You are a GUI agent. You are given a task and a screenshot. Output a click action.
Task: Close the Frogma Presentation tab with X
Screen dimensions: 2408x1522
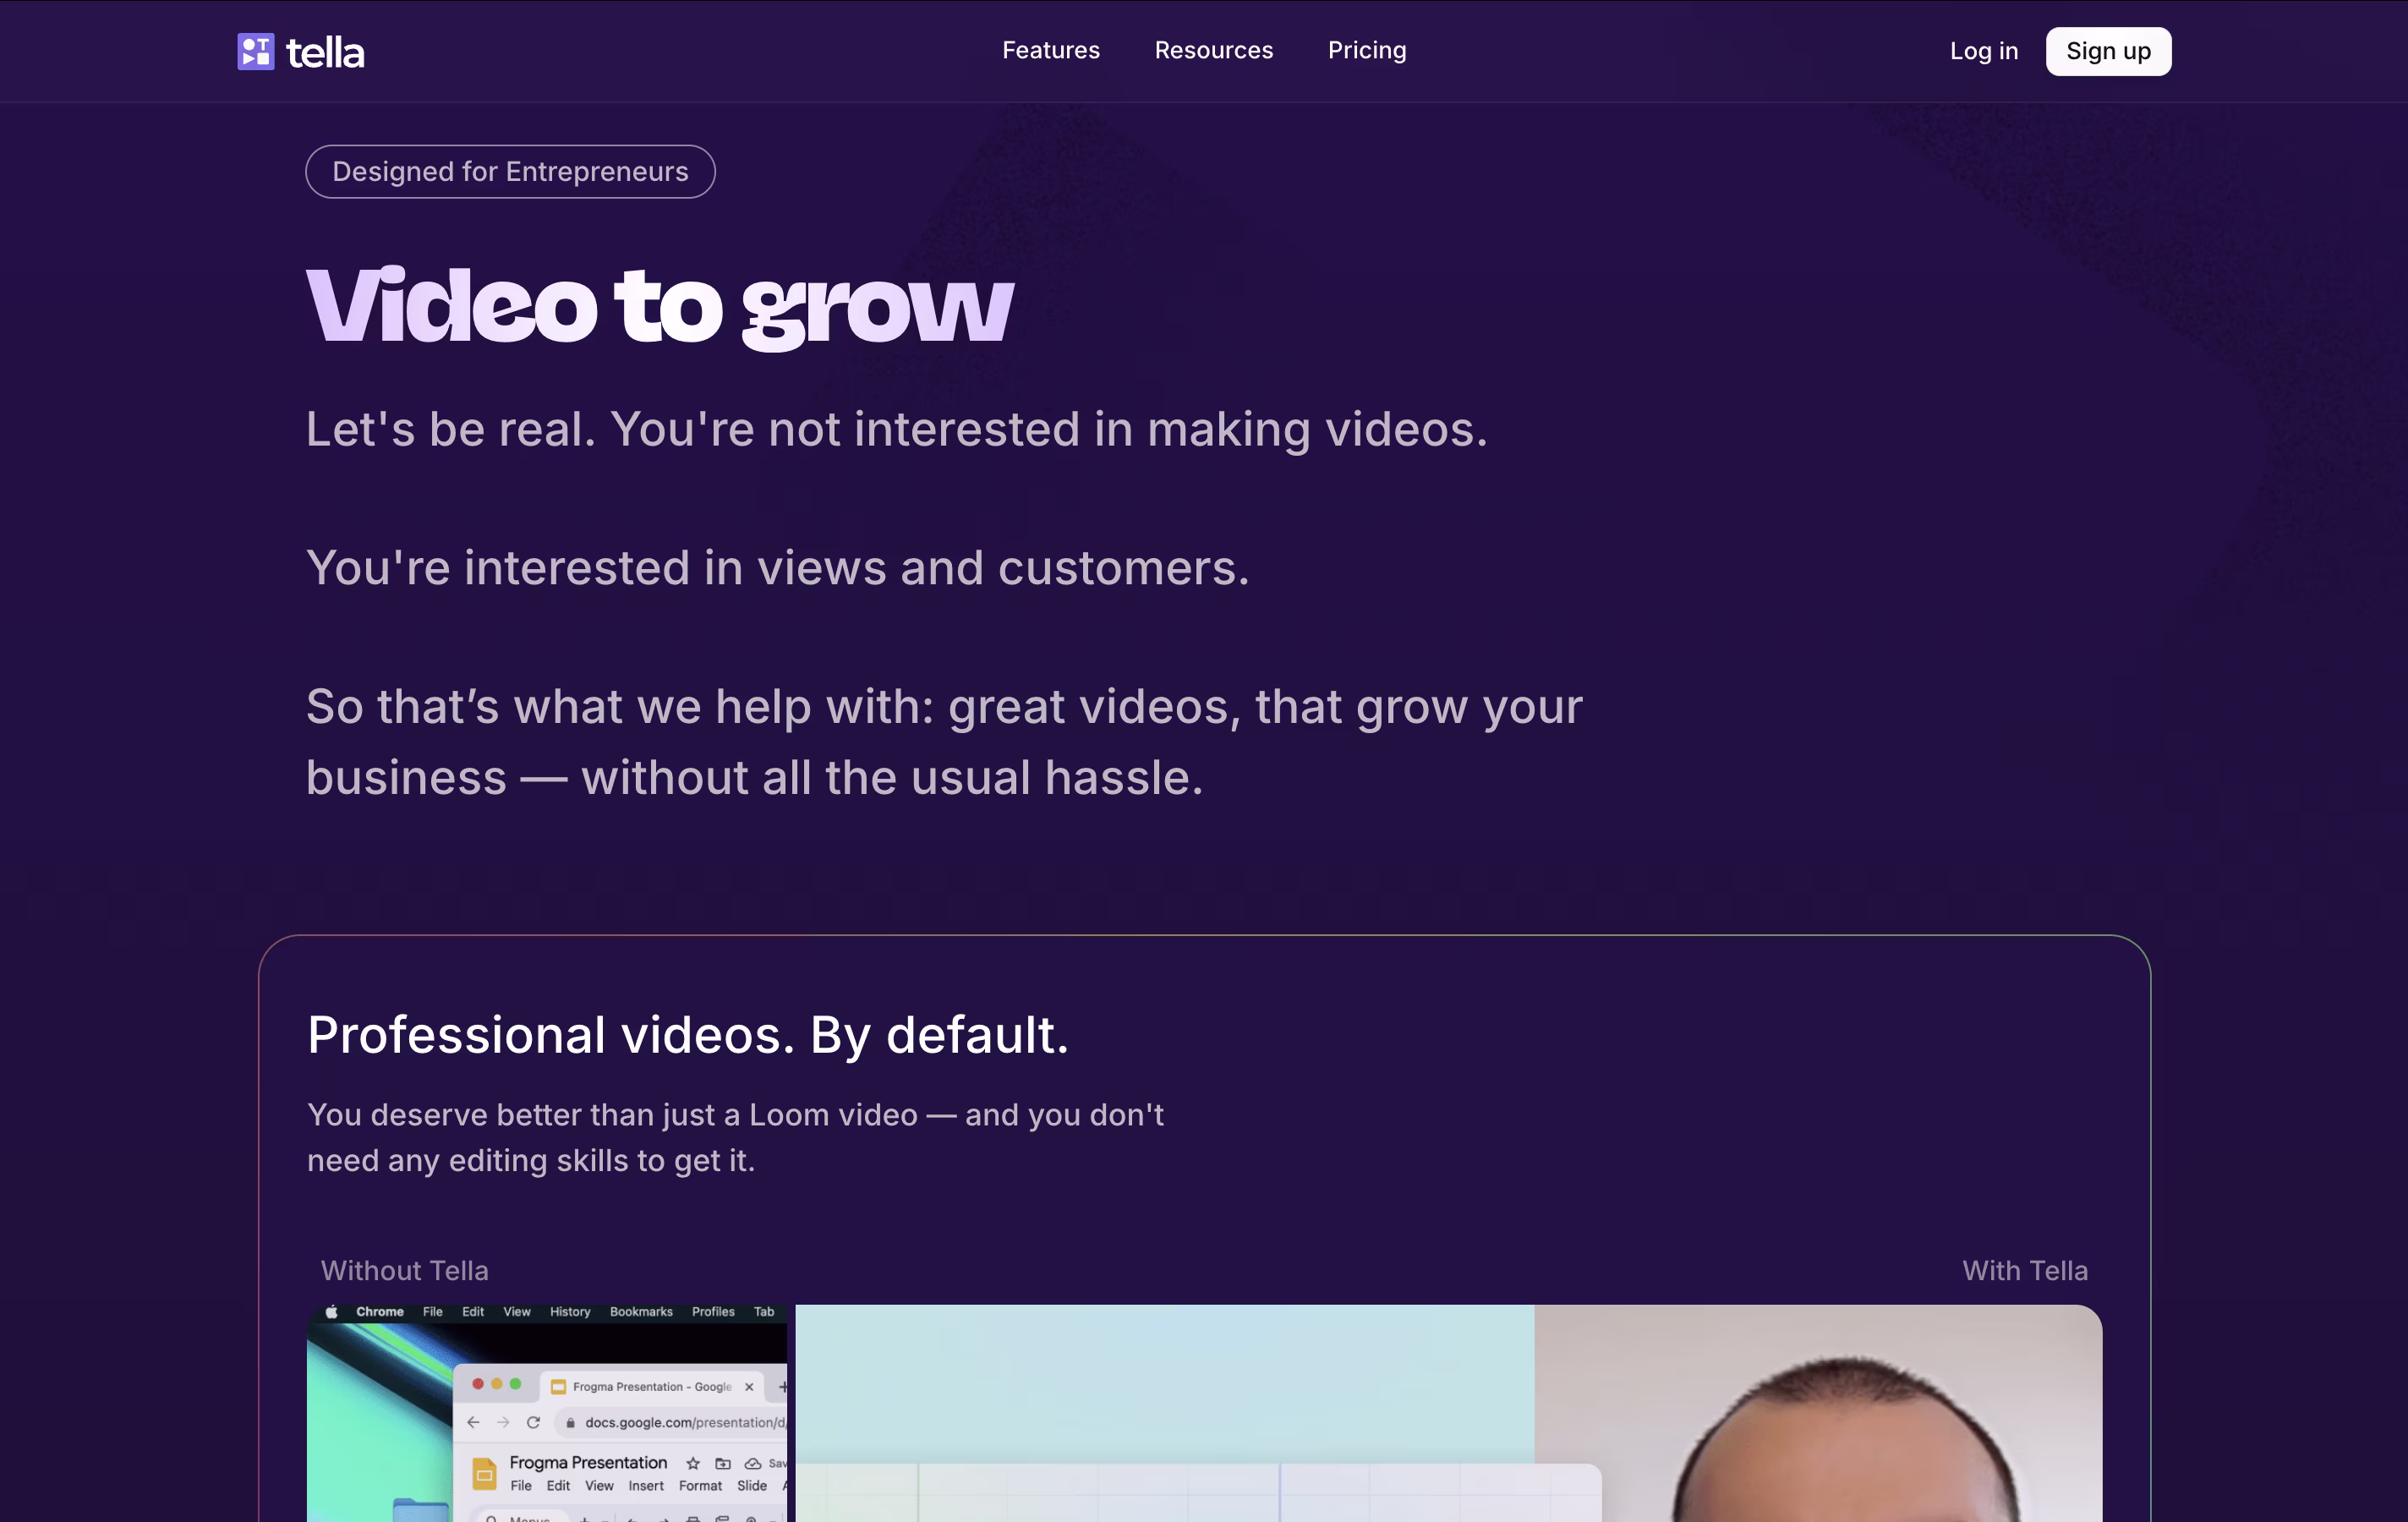point(749,1386)
